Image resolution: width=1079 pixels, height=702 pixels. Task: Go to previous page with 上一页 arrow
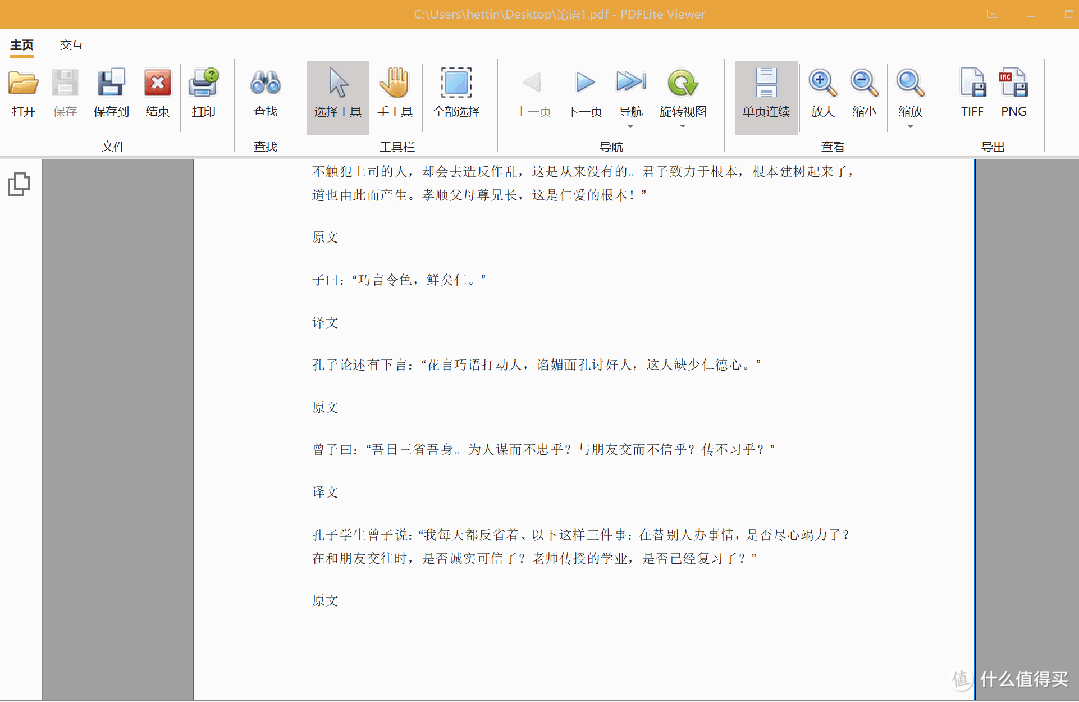pos(533,83)
